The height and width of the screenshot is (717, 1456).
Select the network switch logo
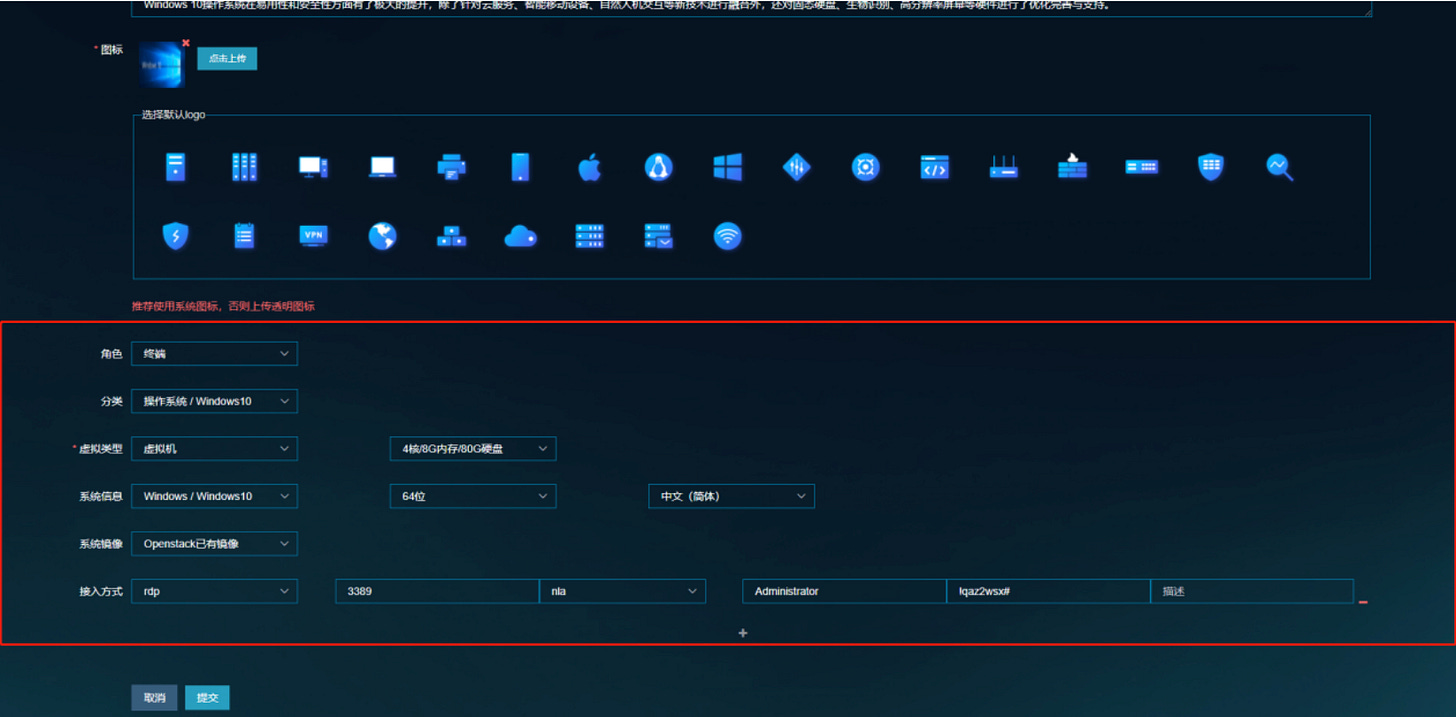pos(1142,167)
